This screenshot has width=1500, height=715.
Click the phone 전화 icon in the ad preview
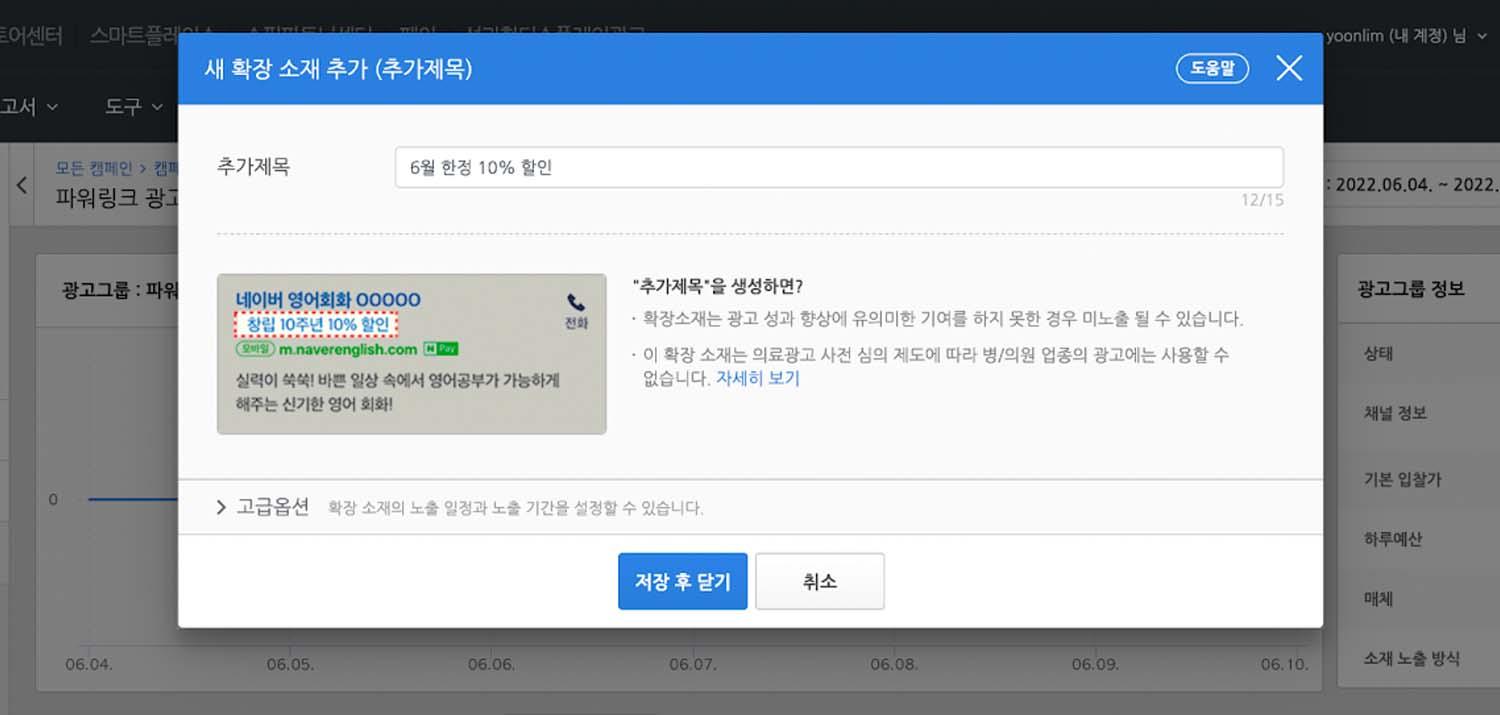[x=576, y=303]
